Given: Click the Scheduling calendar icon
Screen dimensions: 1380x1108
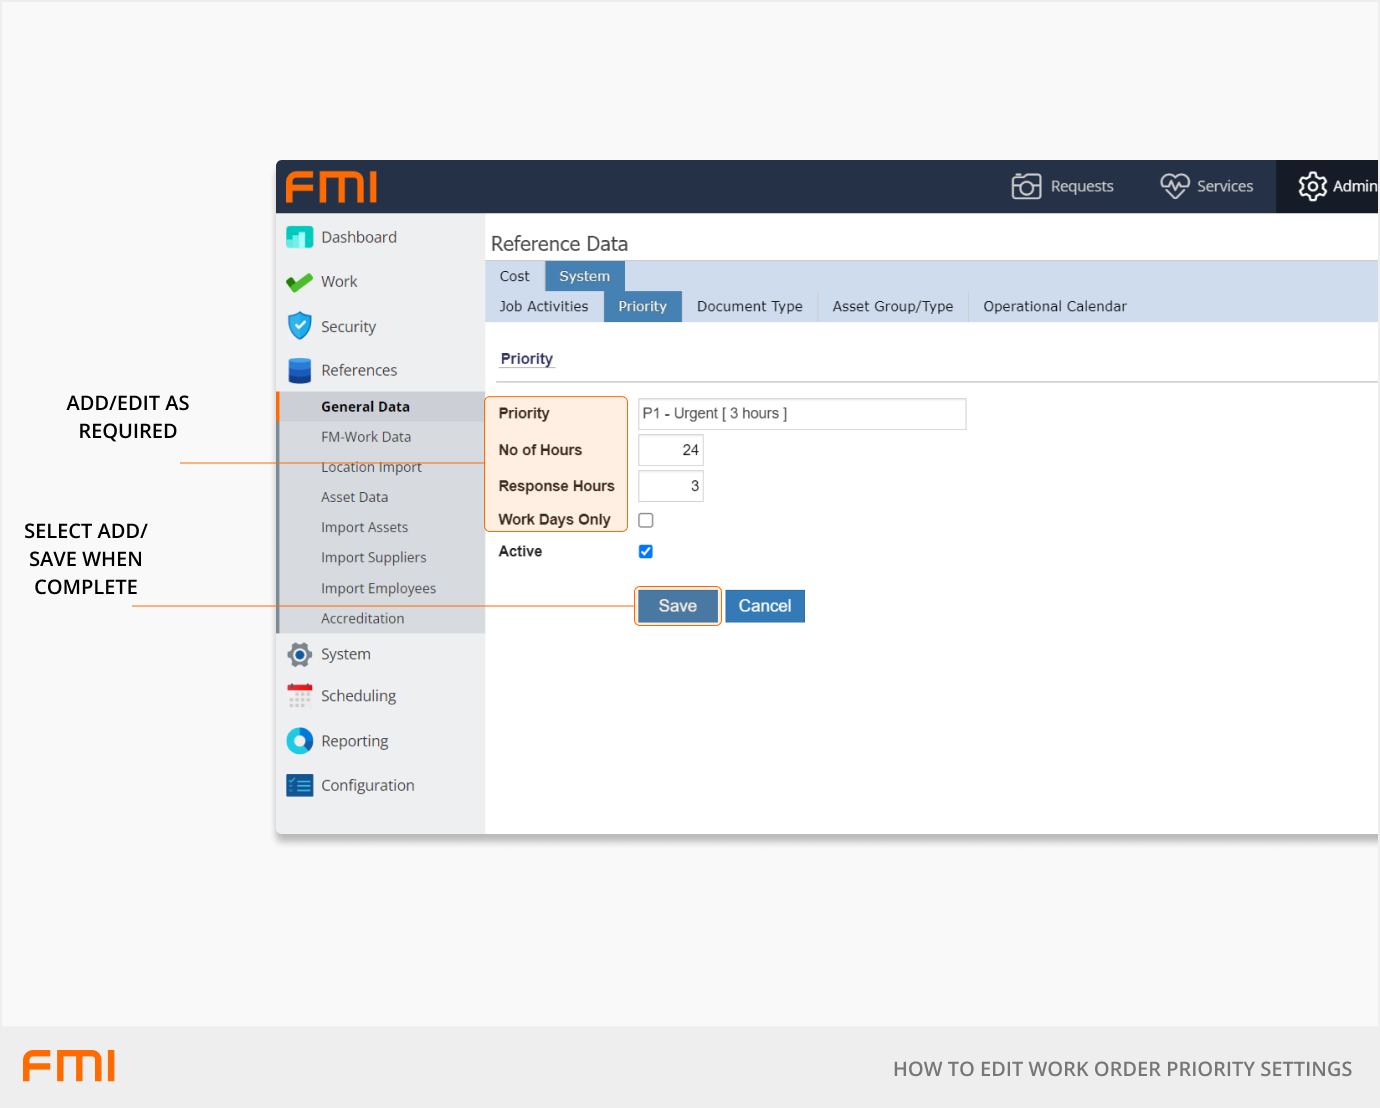Looking at the screenshot, I should pos(299,696).
